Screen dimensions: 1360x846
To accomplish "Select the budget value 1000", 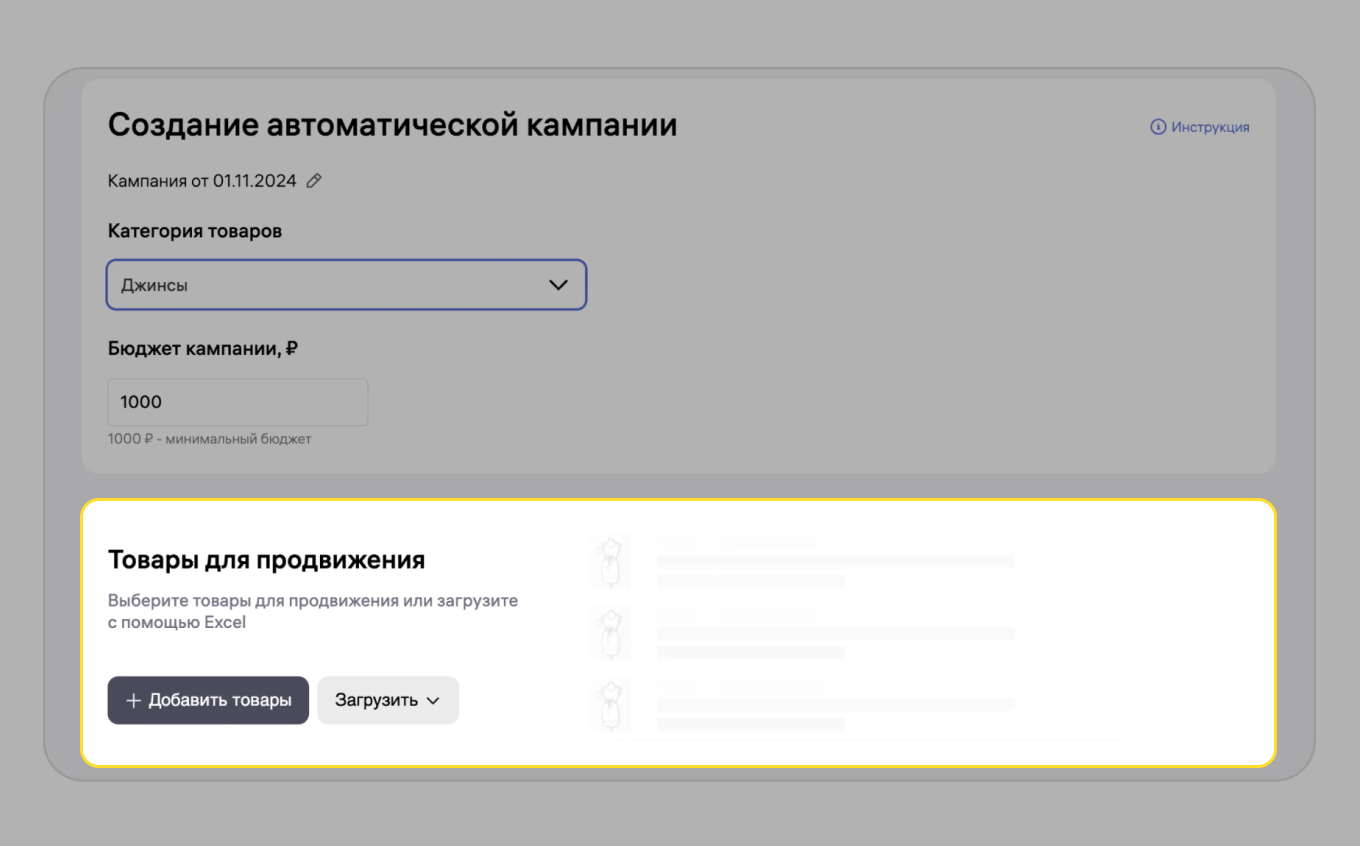I will (x=140, y=401).
